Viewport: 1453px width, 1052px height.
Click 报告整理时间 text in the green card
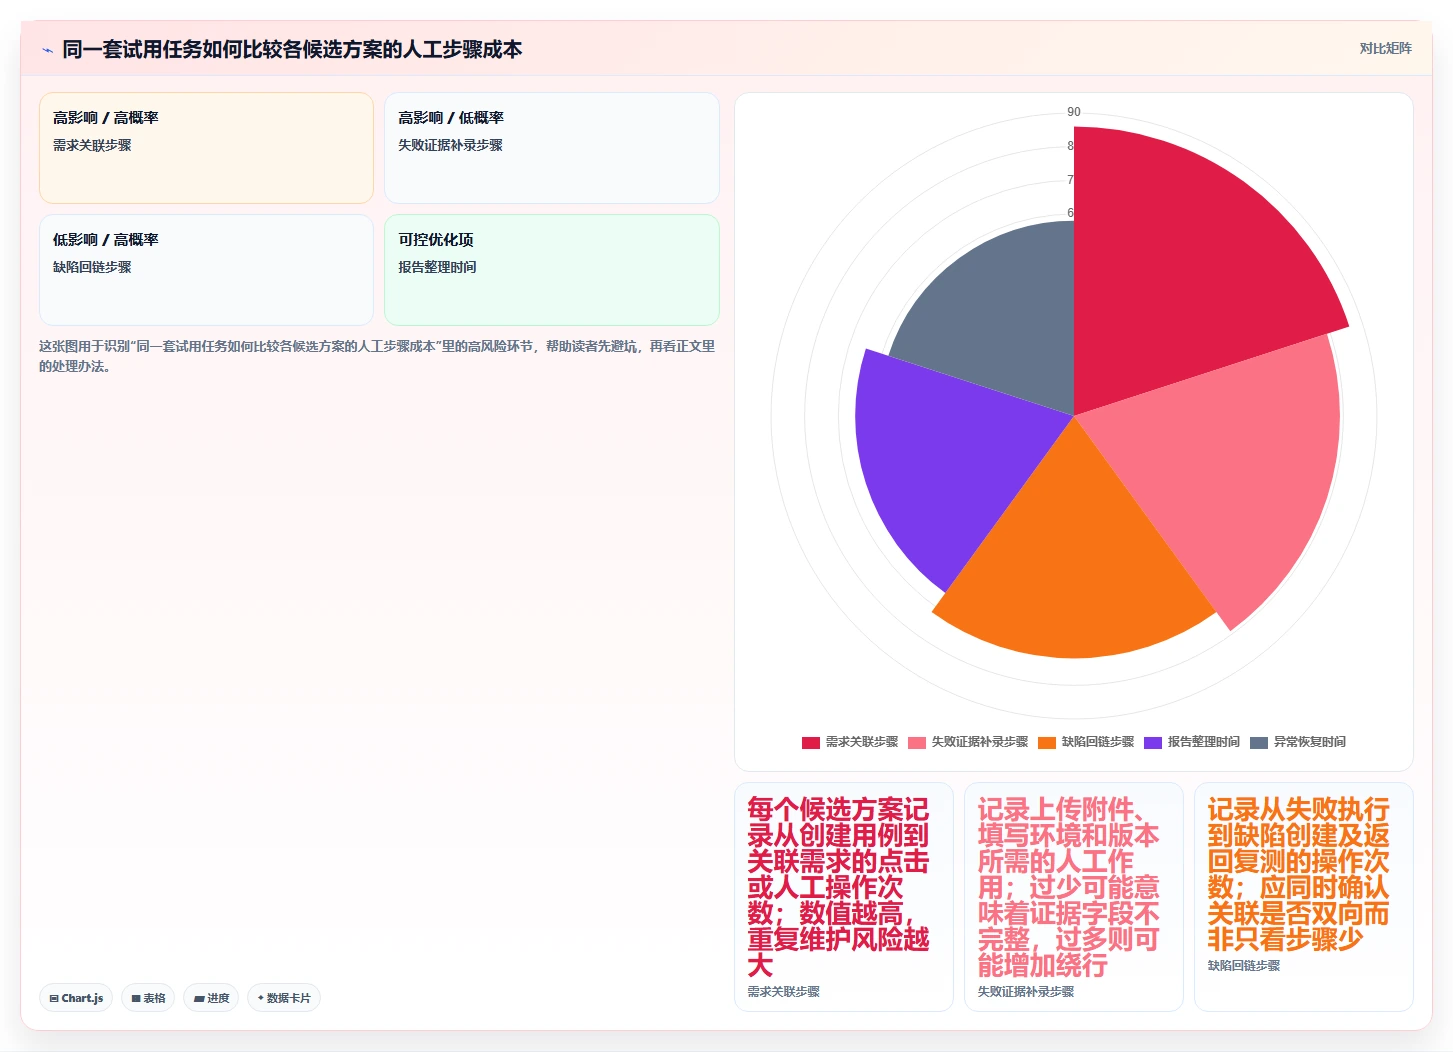(437, 267)
